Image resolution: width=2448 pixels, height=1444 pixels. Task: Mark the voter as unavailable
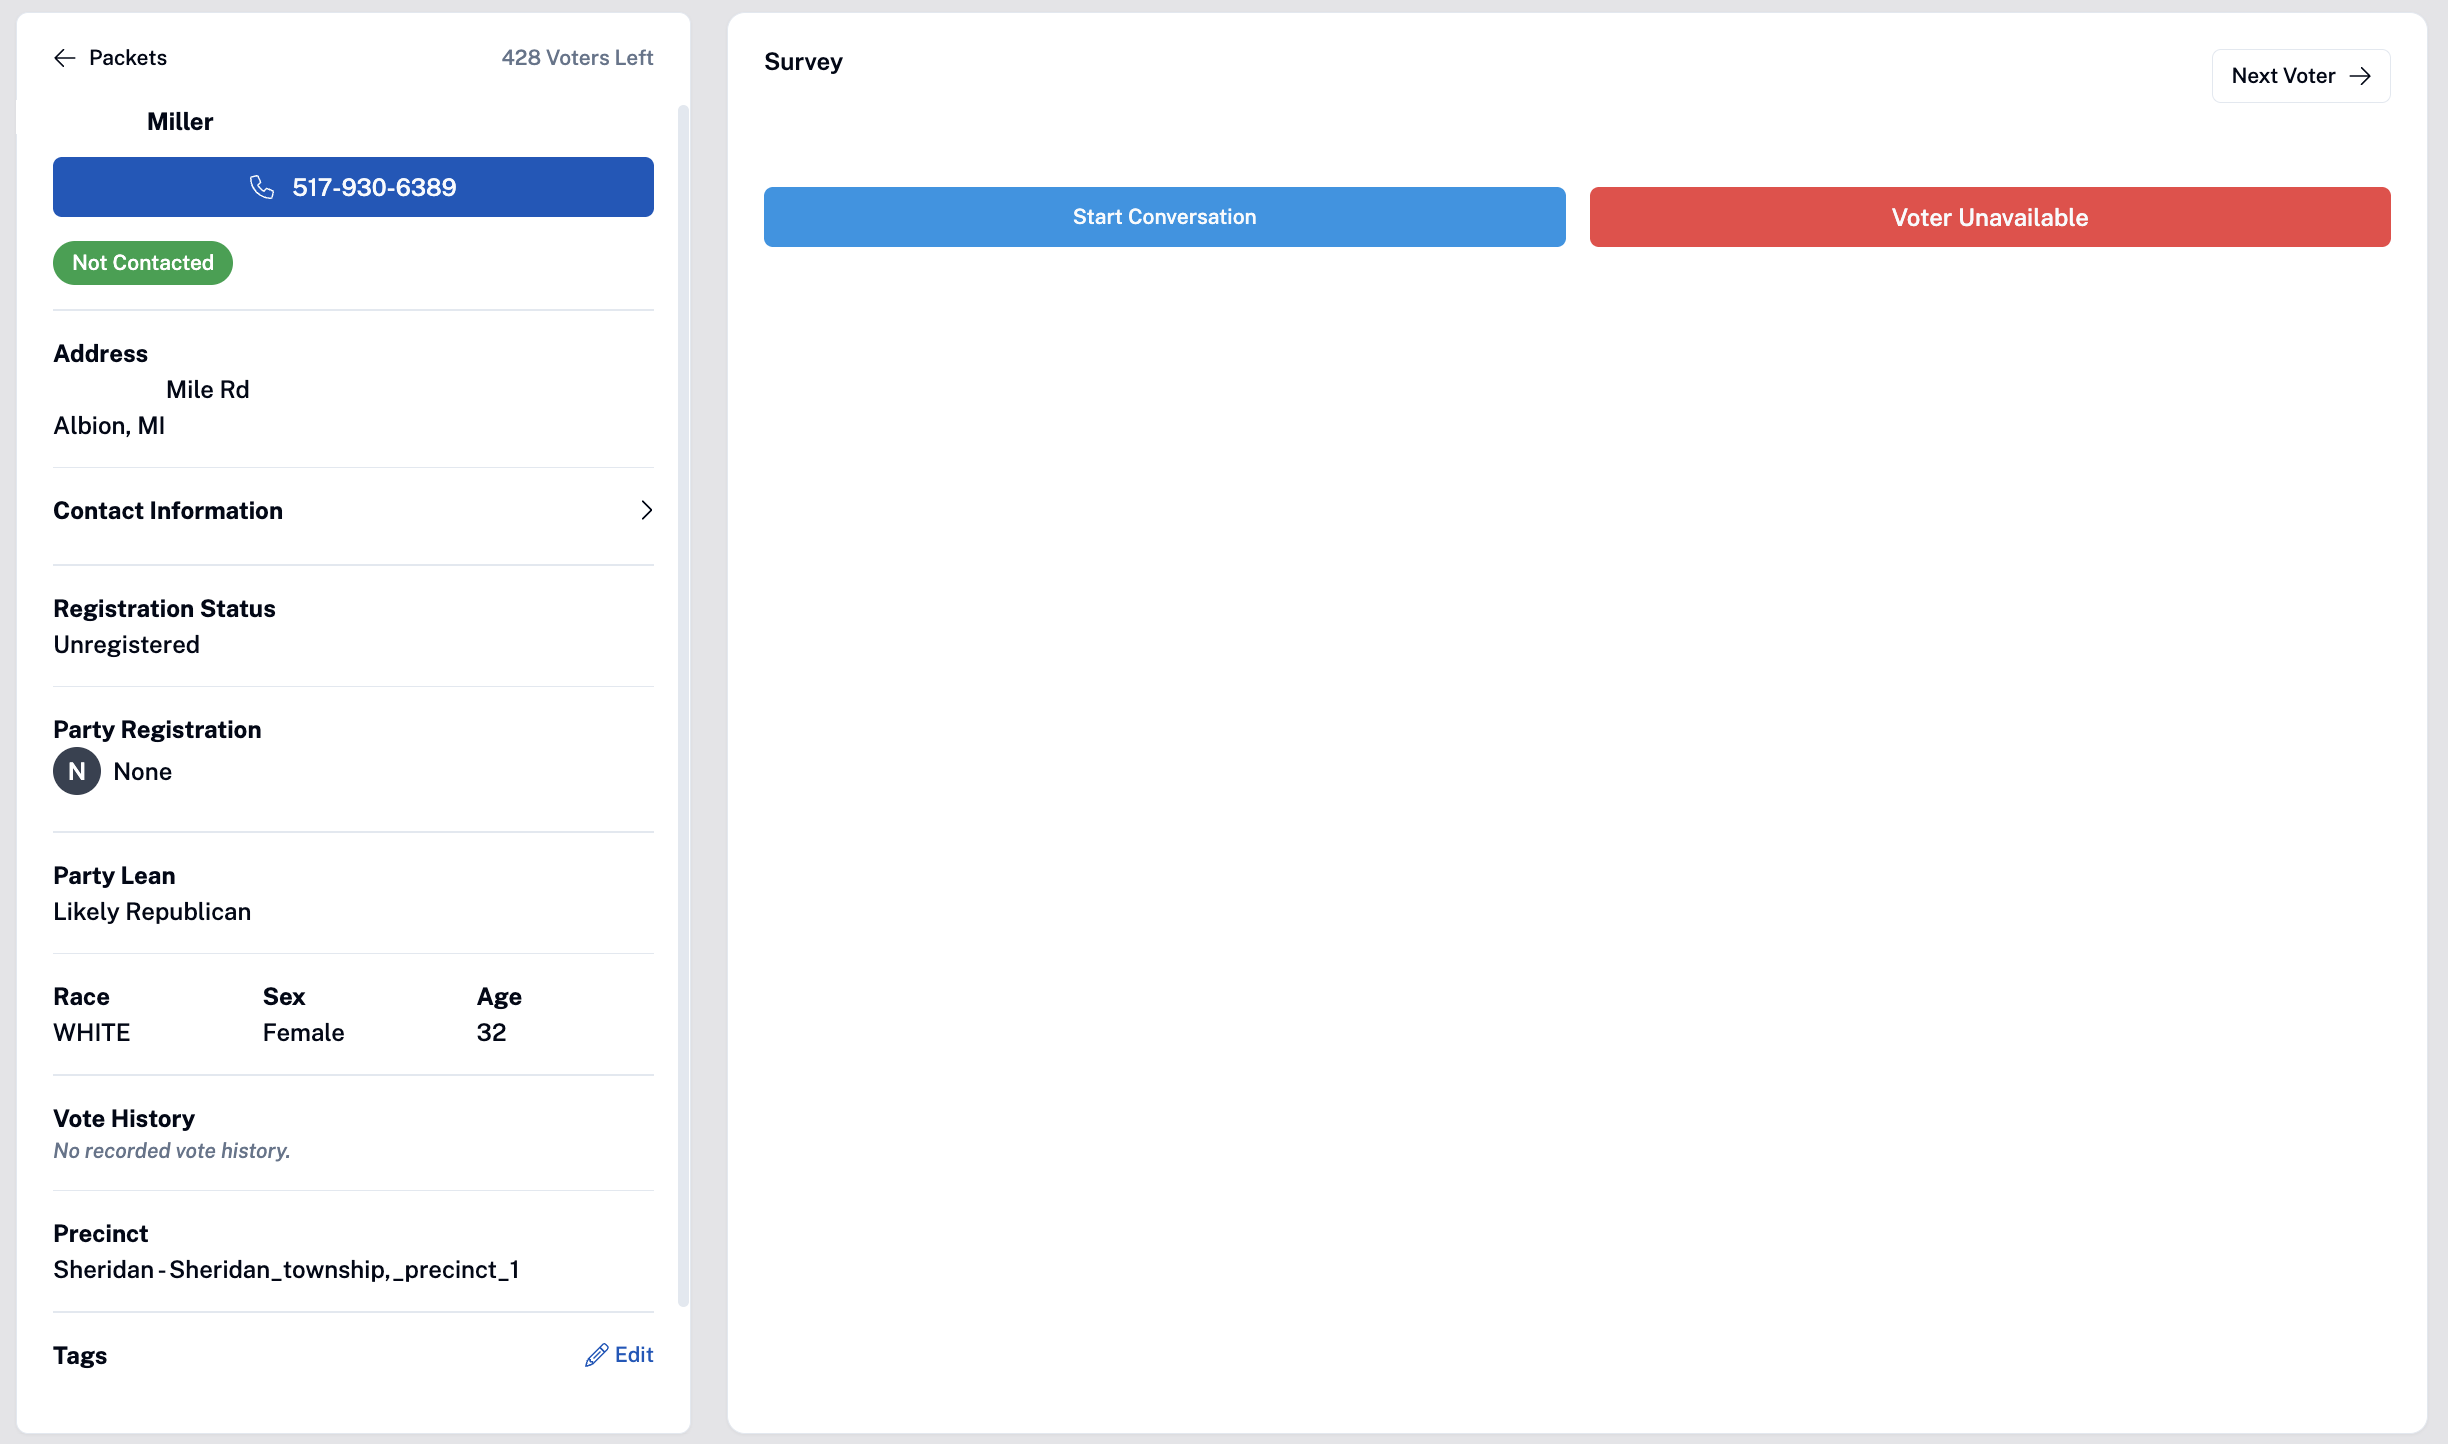coord(1990,217)
